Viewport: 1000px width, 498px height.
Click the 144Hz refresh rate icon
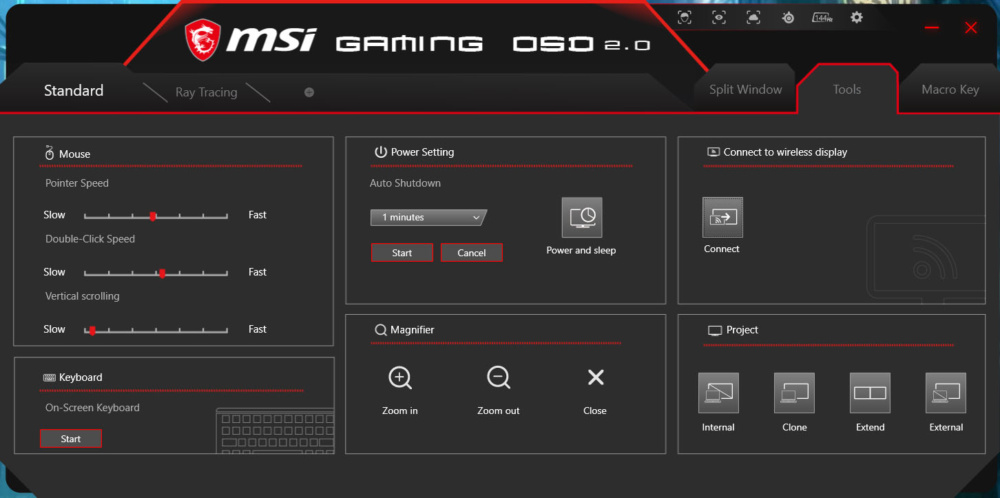[822, 18]
